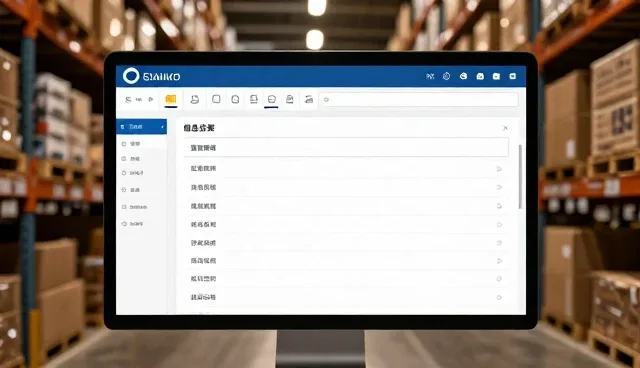Expand the arrow on the third list row
Screen dimensions: 640x368
pos(499,206)
